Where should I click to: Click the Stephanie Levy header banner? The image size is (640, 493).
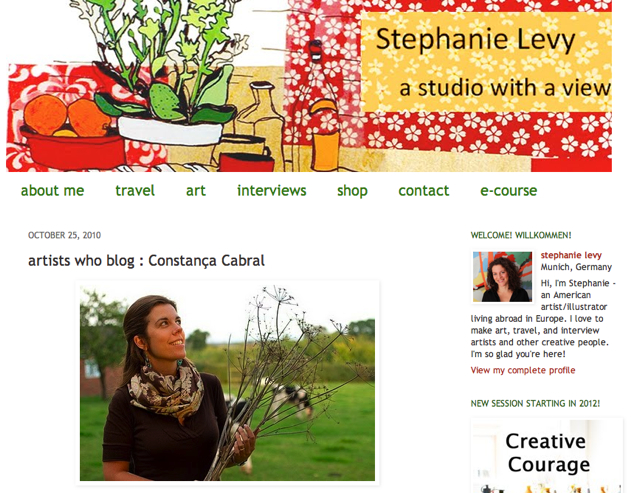pos(309,86)
